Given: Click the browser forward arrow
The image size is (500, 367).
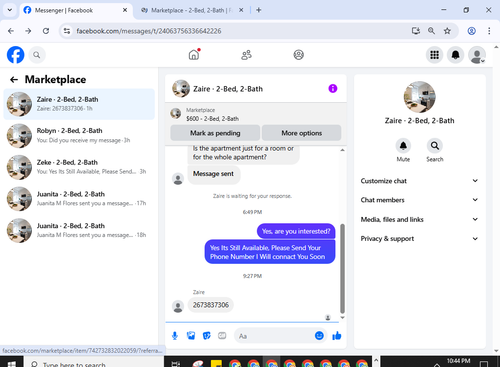Looking at the screenshot, I should pyautogui.click(x=28, y=31).
